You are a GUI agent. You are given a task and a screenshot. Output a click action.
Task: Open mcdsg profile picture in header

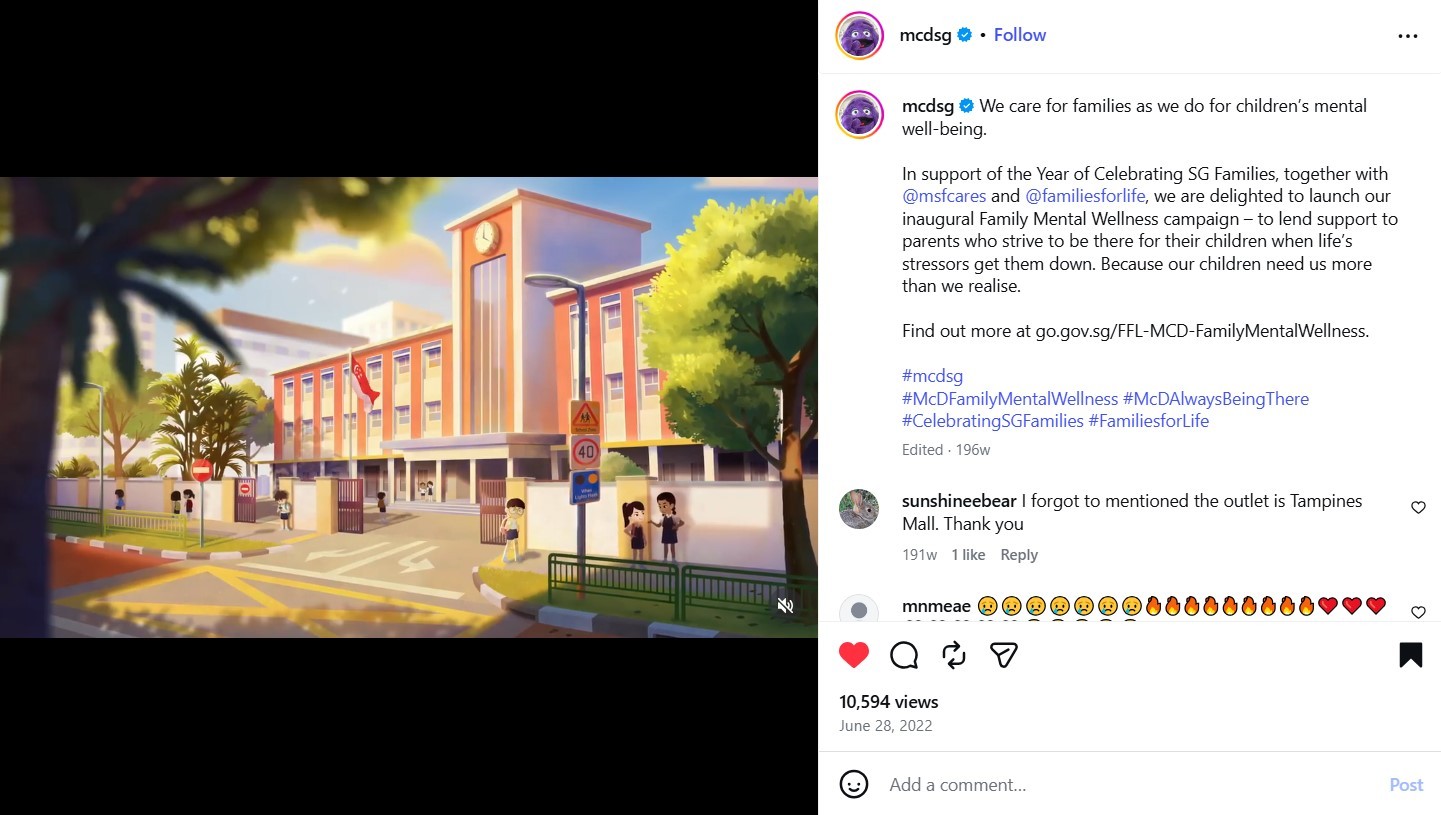(860, 36)
